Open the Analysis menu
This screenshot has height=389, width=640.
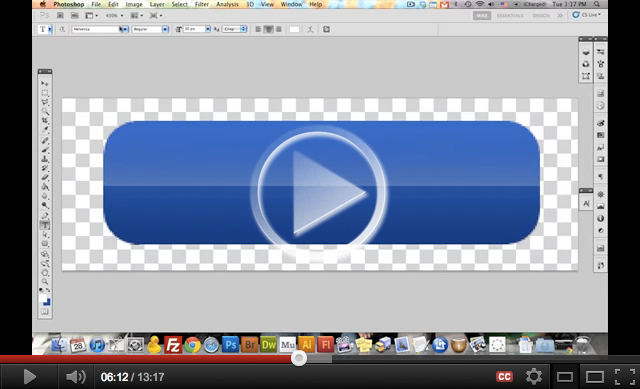click(227, 4)
